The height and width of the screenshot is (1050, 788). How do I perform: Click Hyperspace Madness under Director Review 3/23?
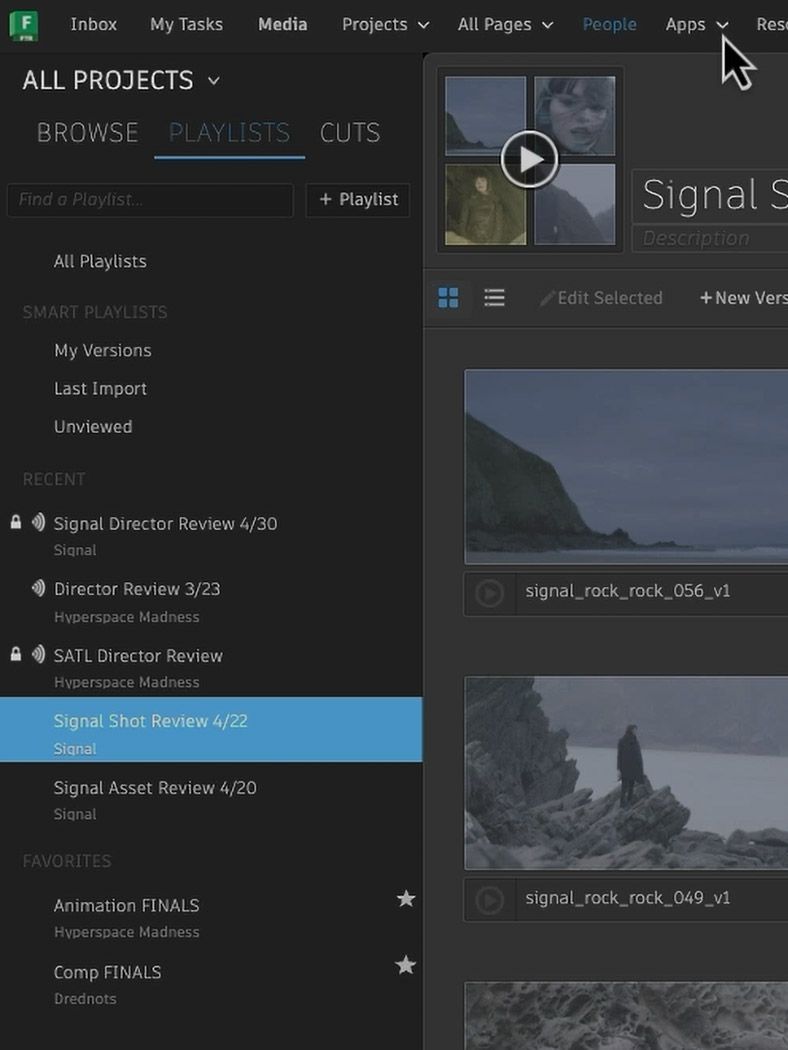[127, 617]
